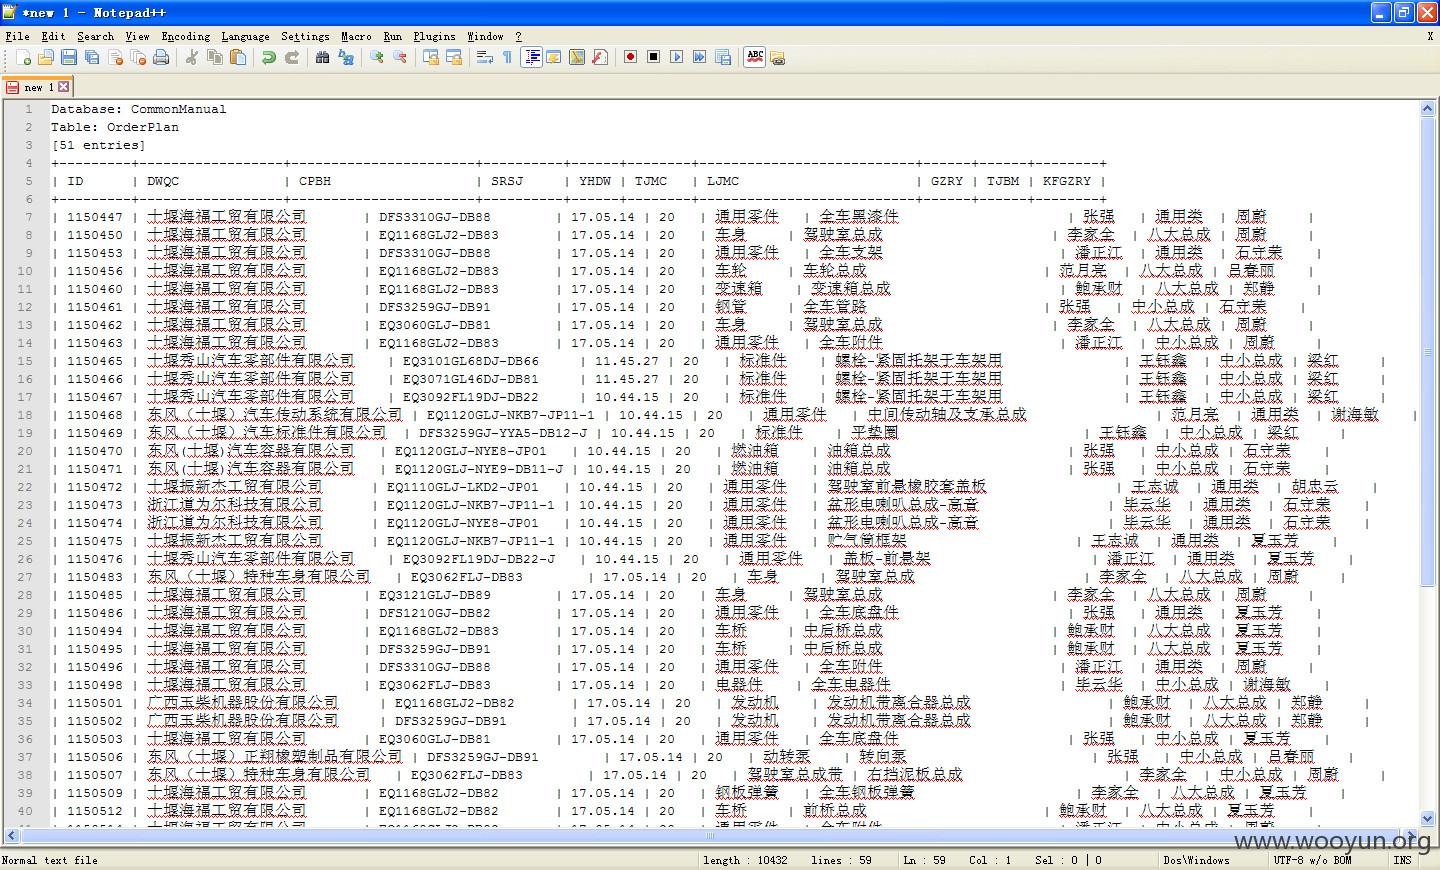Click 'UTF-8 w/o BOM' encoding status

1312,860
